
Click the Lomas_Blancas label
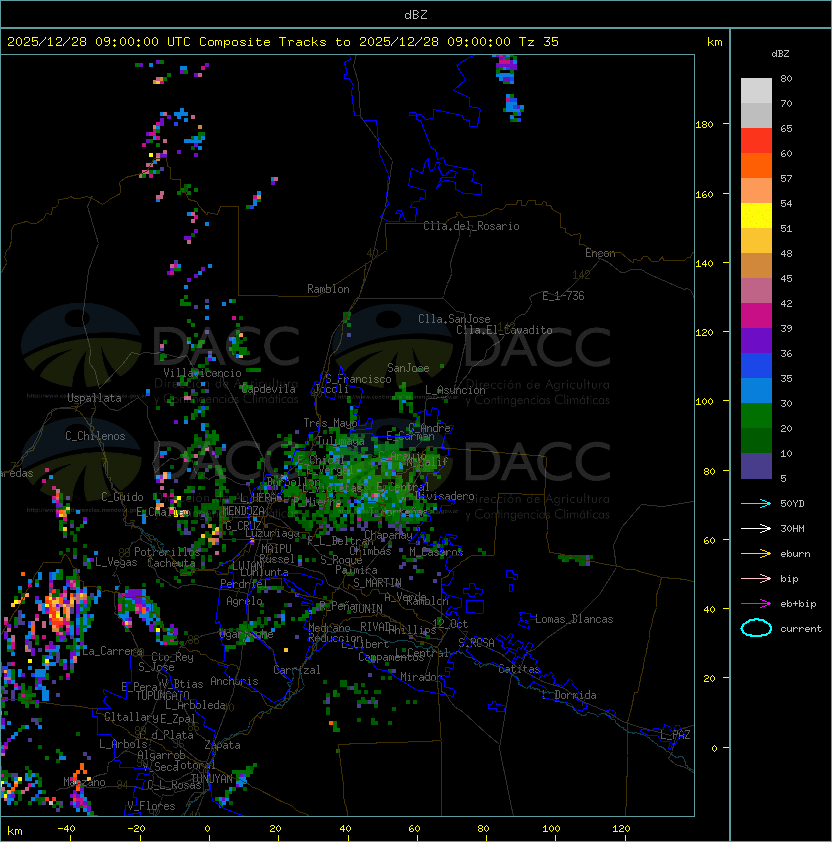click(574, 619)
